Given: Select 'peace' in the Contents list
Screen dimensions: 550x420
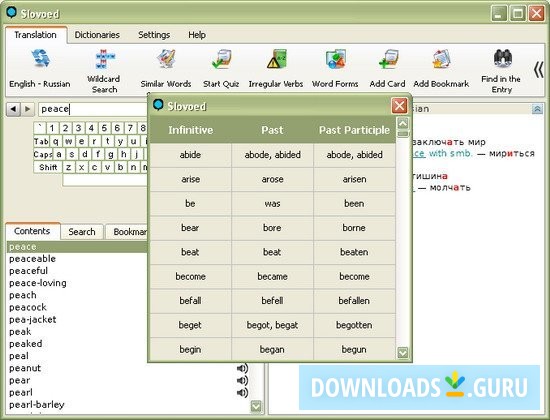Looking at the screenshot, I should (77, 247).
